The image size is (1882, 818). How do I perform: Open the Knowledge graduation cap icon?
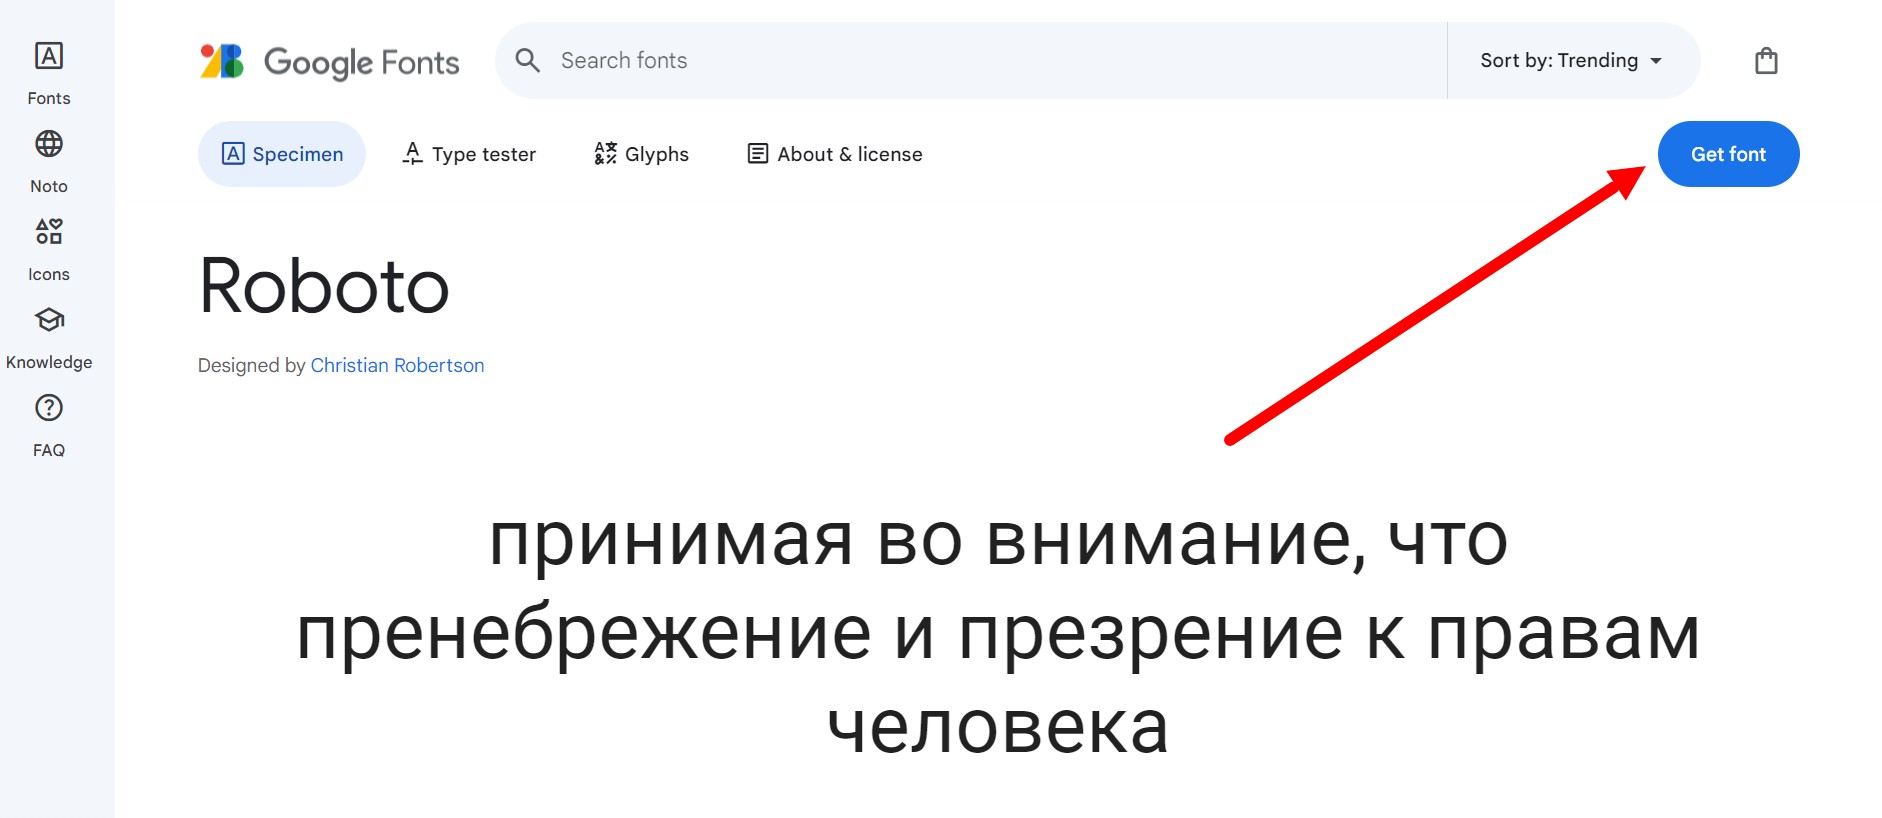click(49, 320)
